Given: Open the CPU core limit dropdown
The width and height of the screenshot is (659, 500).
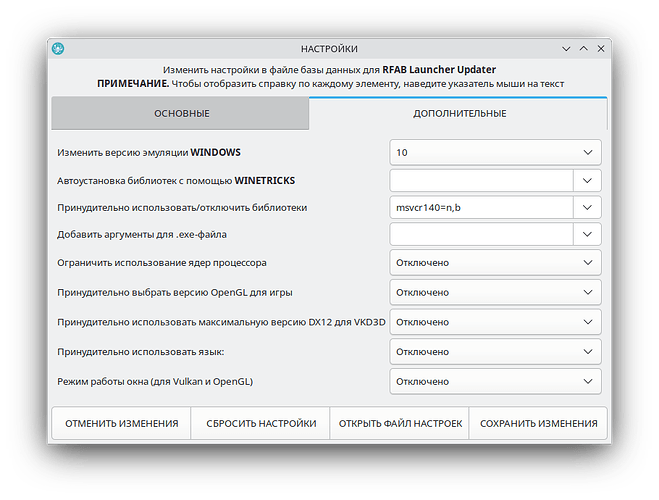Looking at the screenshot, I should (x=495, y=263).
